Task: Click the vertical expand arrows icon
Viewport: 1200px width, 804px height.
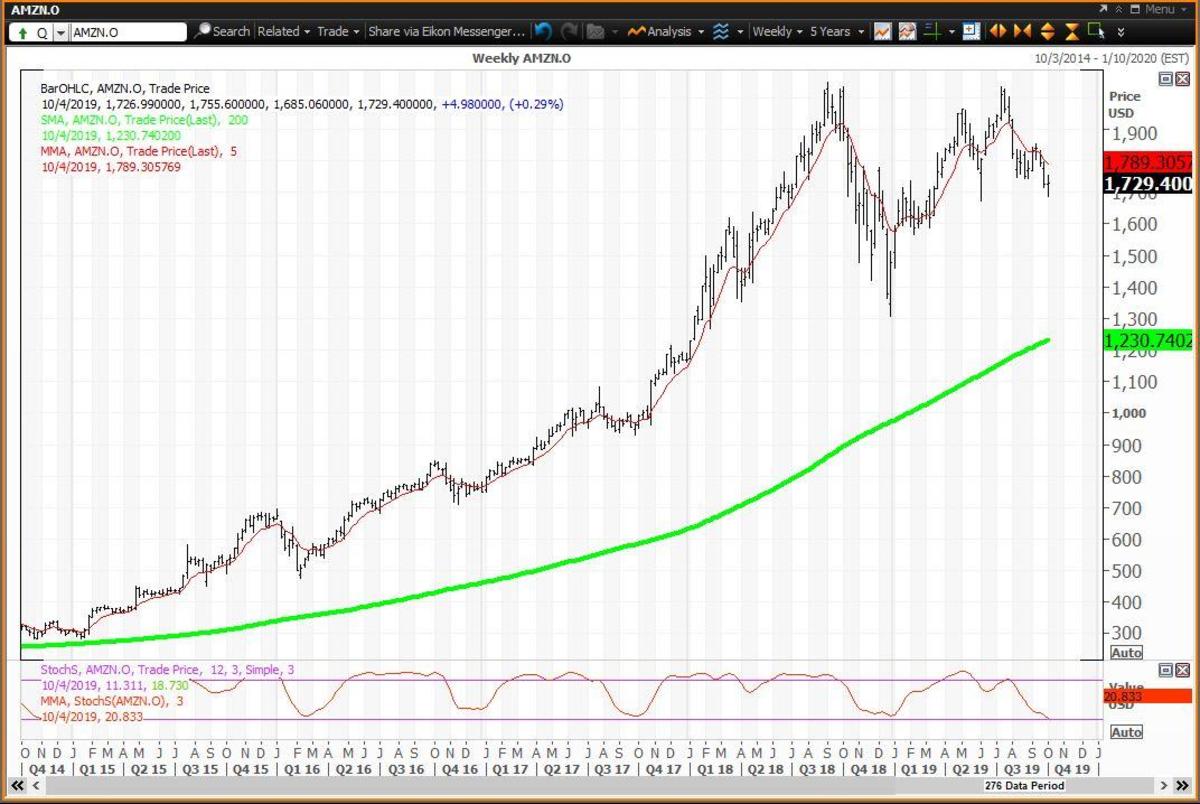Action: tap(1047, 32)
